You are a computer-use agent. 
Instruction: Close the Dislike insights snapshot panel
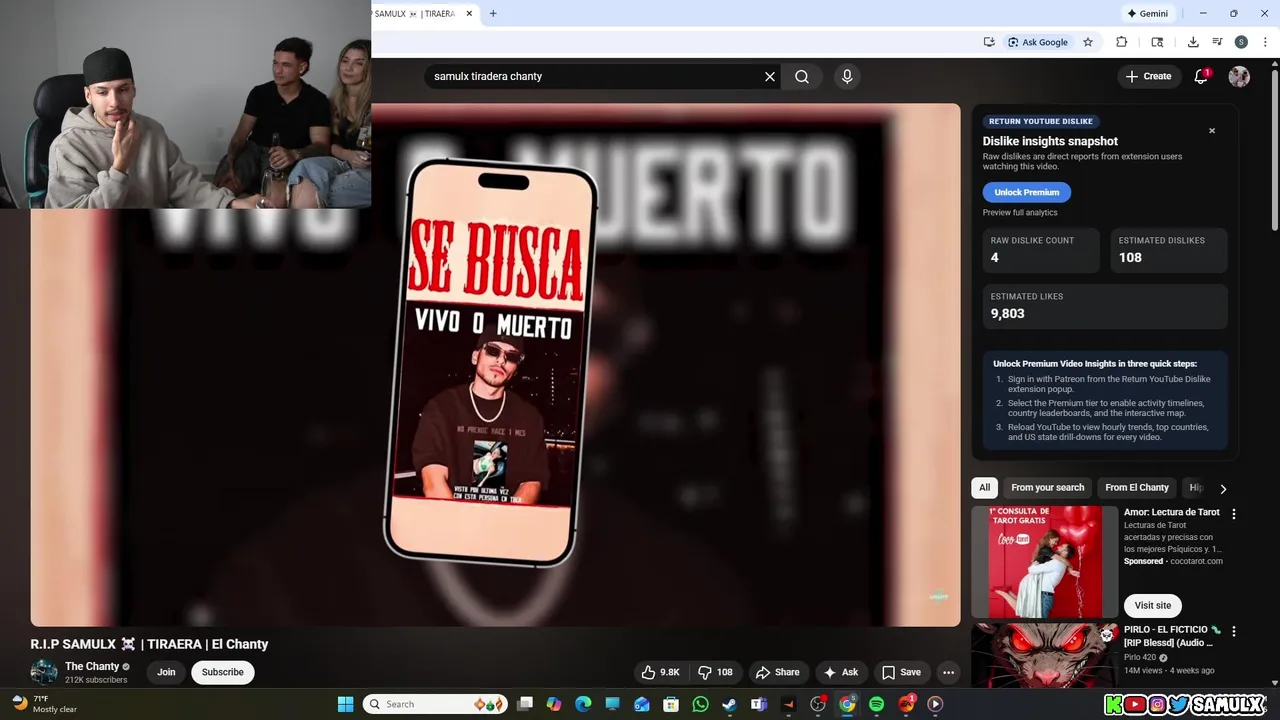click(1212, 131)
